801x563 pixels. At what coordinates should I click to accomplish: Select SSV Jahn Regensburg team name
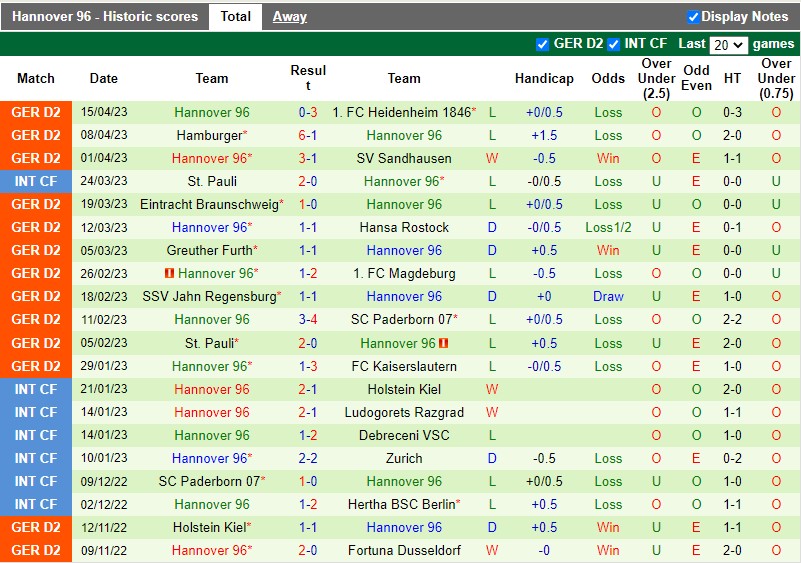tap(209, 296)
